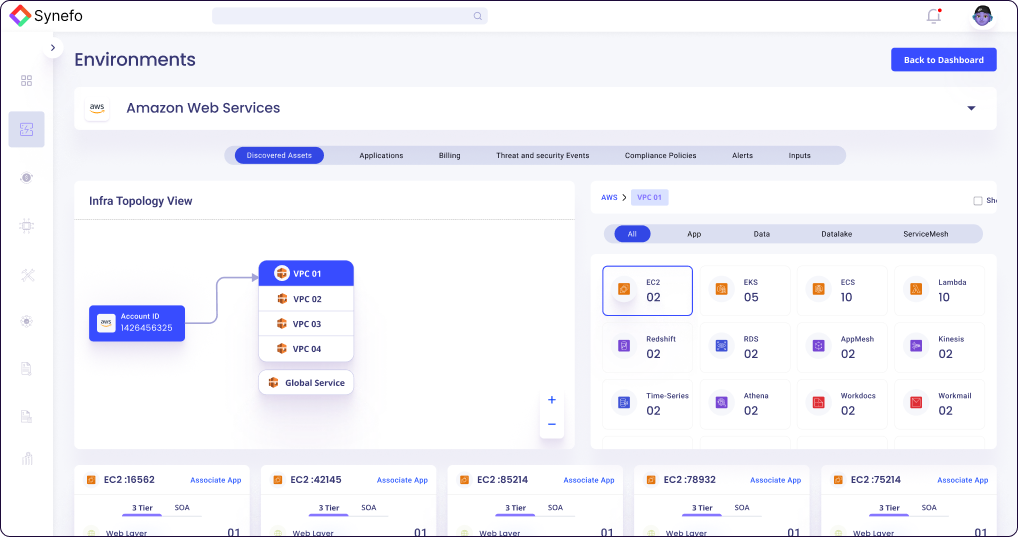Image resolution: width=1018 pixels, height=537 pixels.
Task: Open the EC2 service card icon
Action: pyautogui.click(x=624, y=289)
